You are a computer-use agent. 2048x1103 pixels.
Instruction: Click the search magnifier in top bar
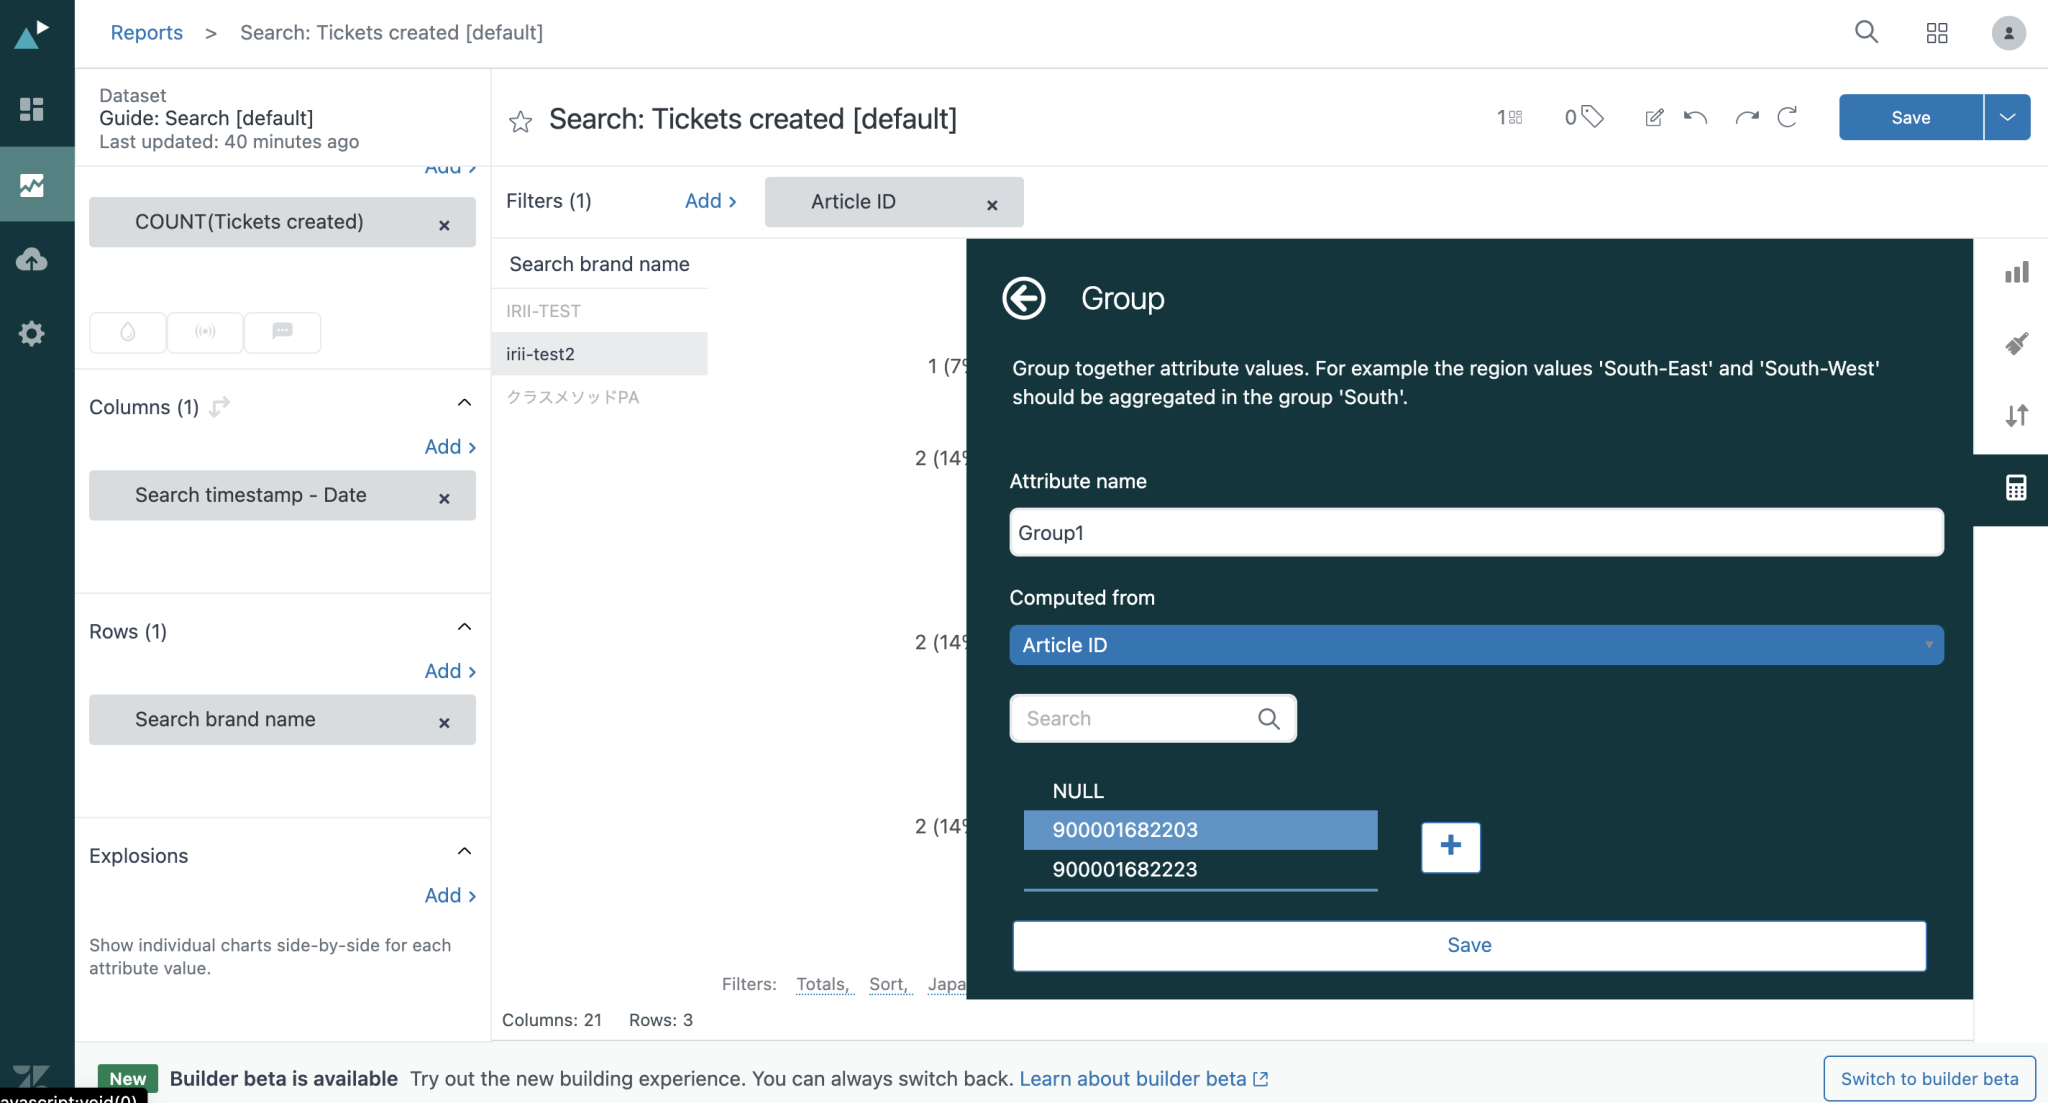coord(1866,32)
